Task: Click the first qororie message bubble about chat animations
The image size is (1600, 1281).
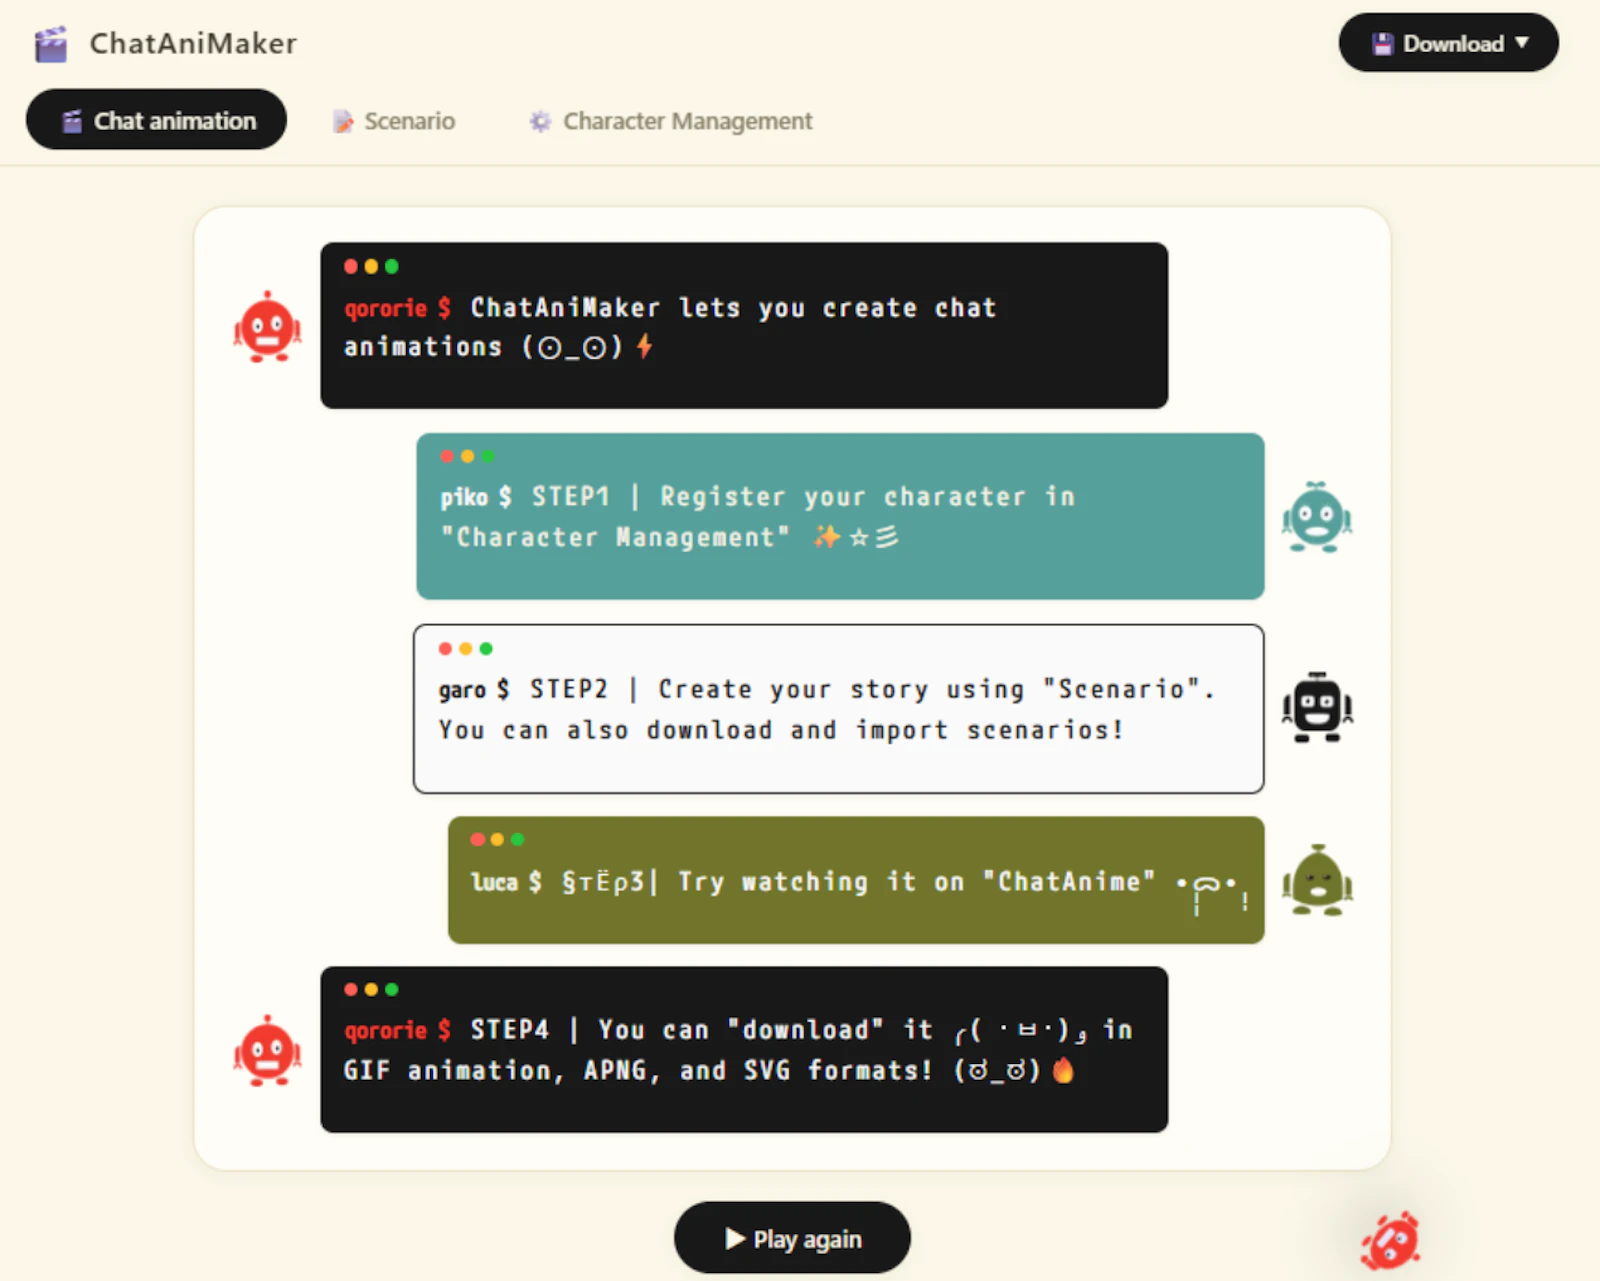Action: pyautogui.click(x=744, y=325)
